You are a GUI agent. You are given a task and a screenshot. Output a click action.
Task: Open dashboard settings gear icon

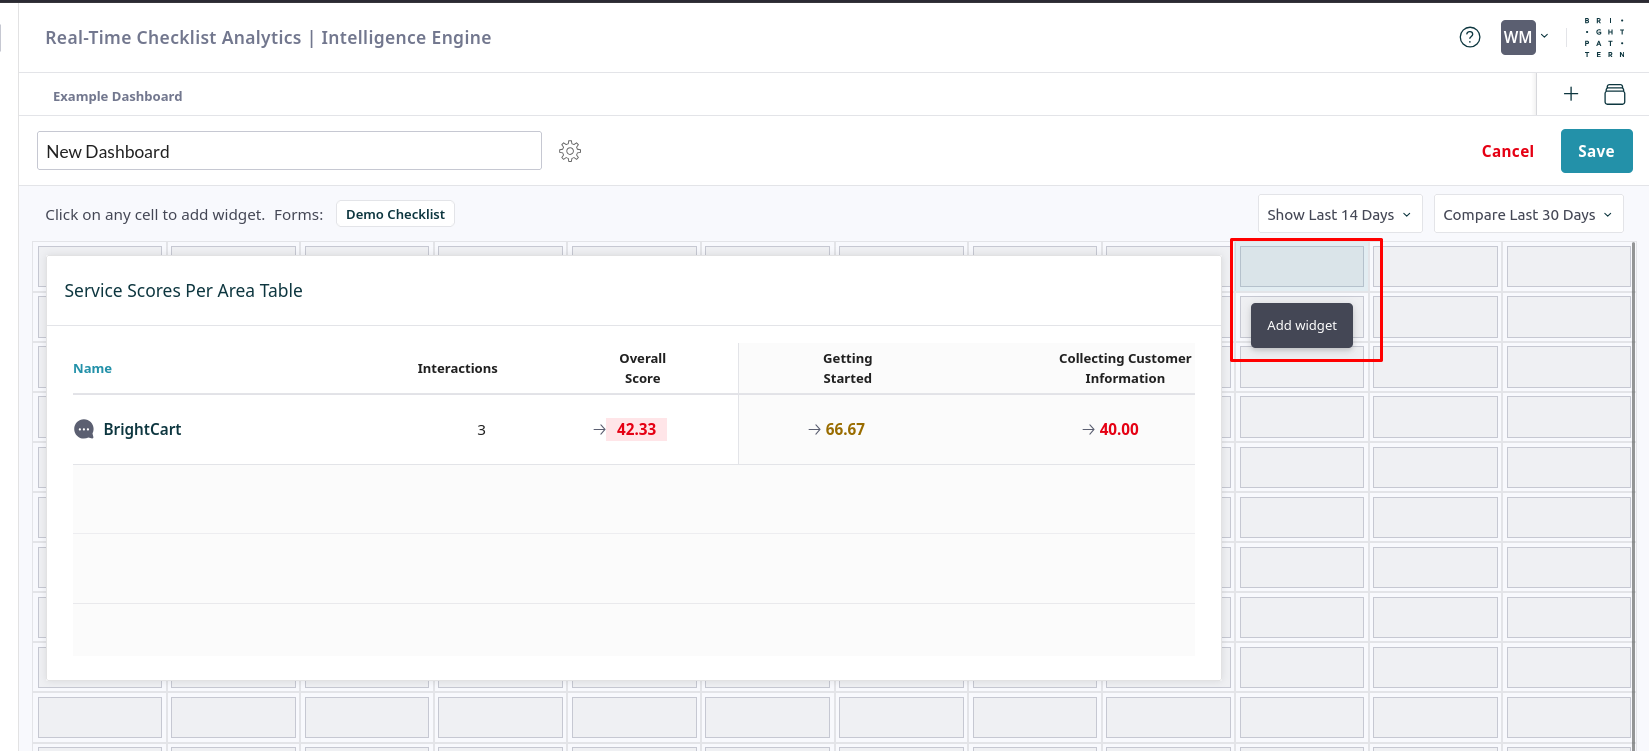coord(570,151)
